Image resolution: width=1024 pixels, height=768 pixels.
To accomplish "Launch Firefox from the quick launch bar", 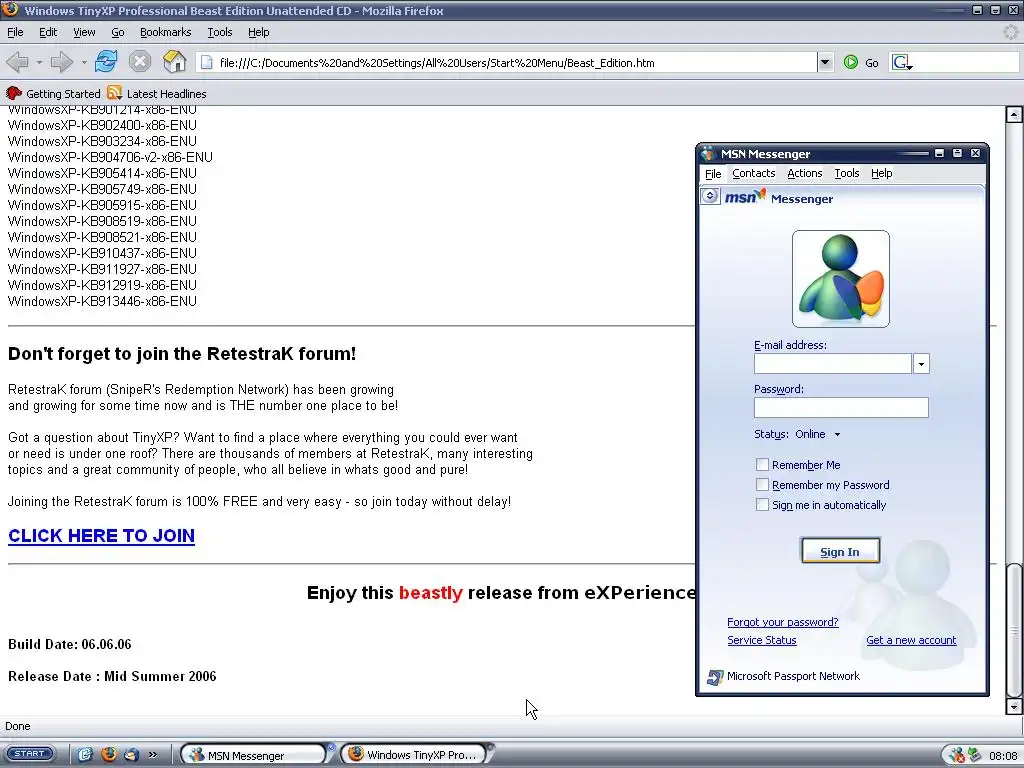I will click(108, 755).
